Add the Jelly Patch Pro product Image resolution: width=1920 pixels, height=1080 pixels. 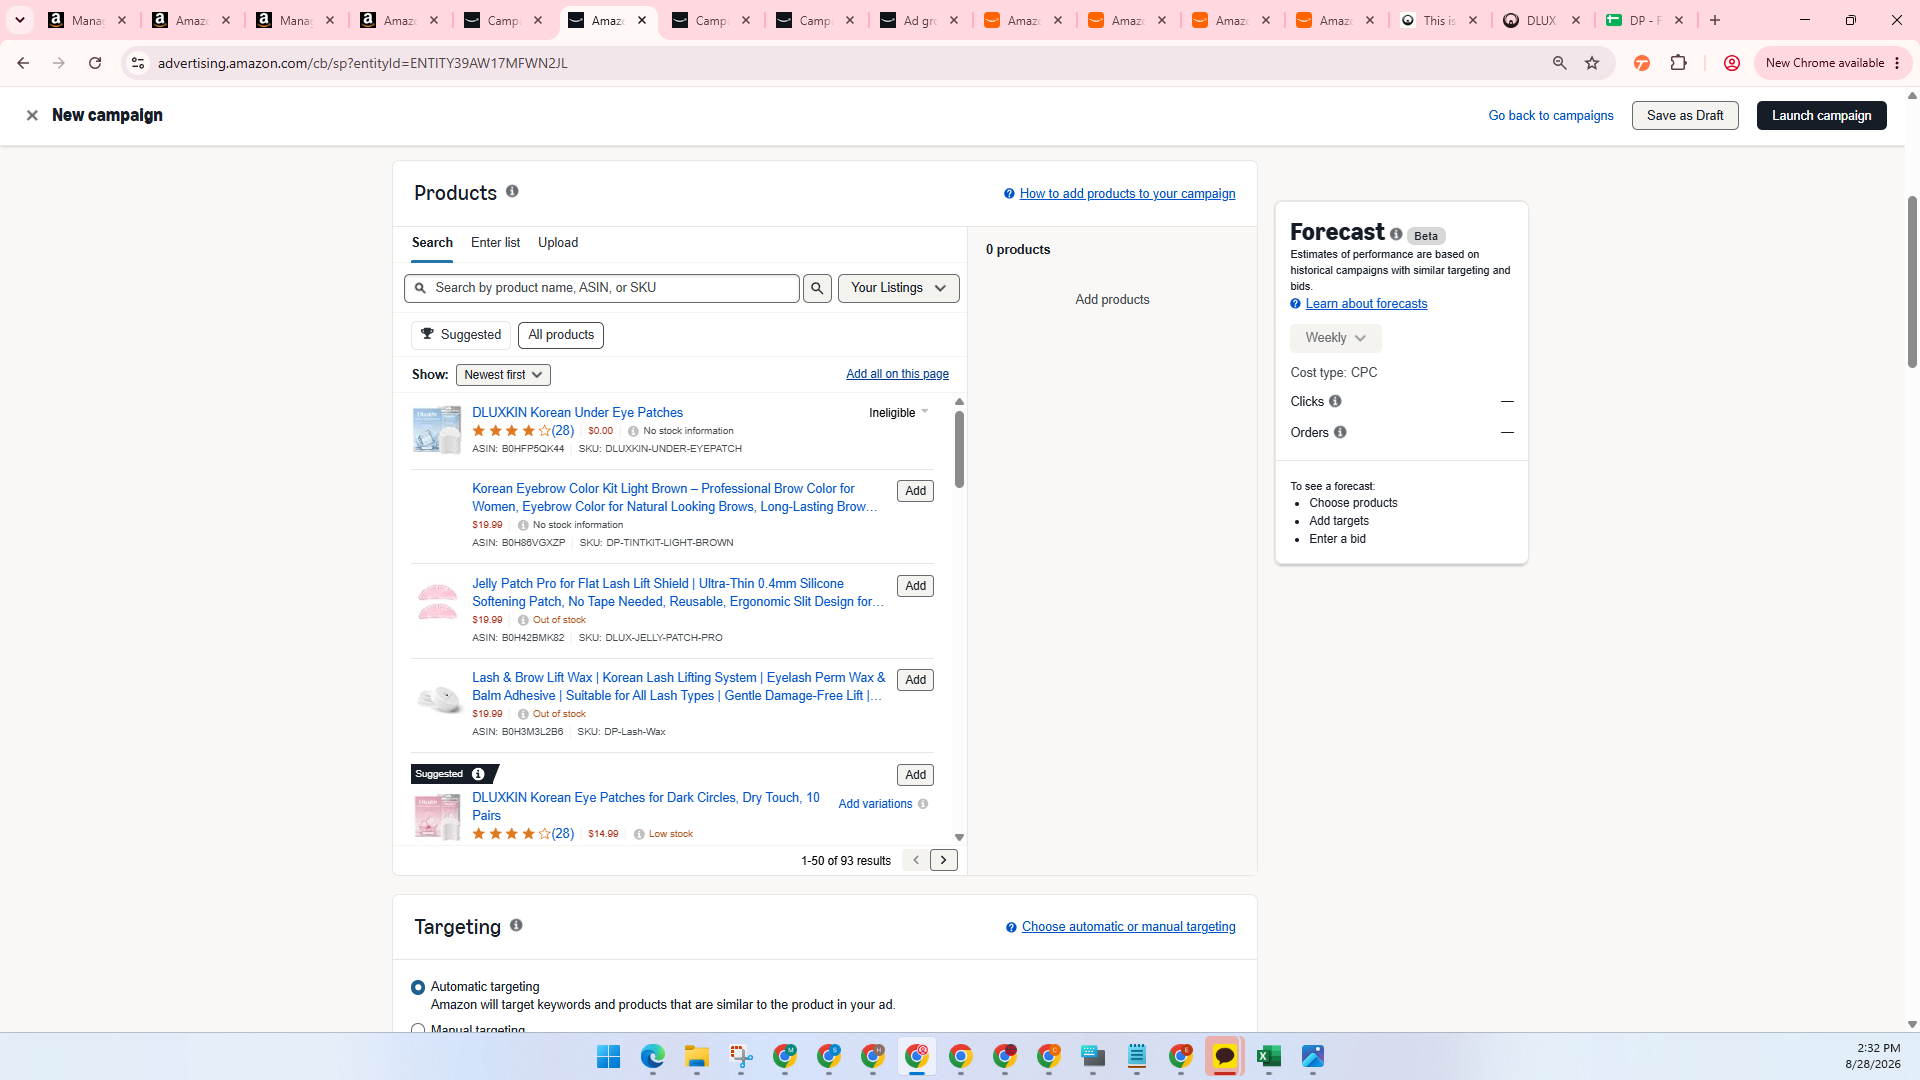pyautogui.click(x=915, y=587)
